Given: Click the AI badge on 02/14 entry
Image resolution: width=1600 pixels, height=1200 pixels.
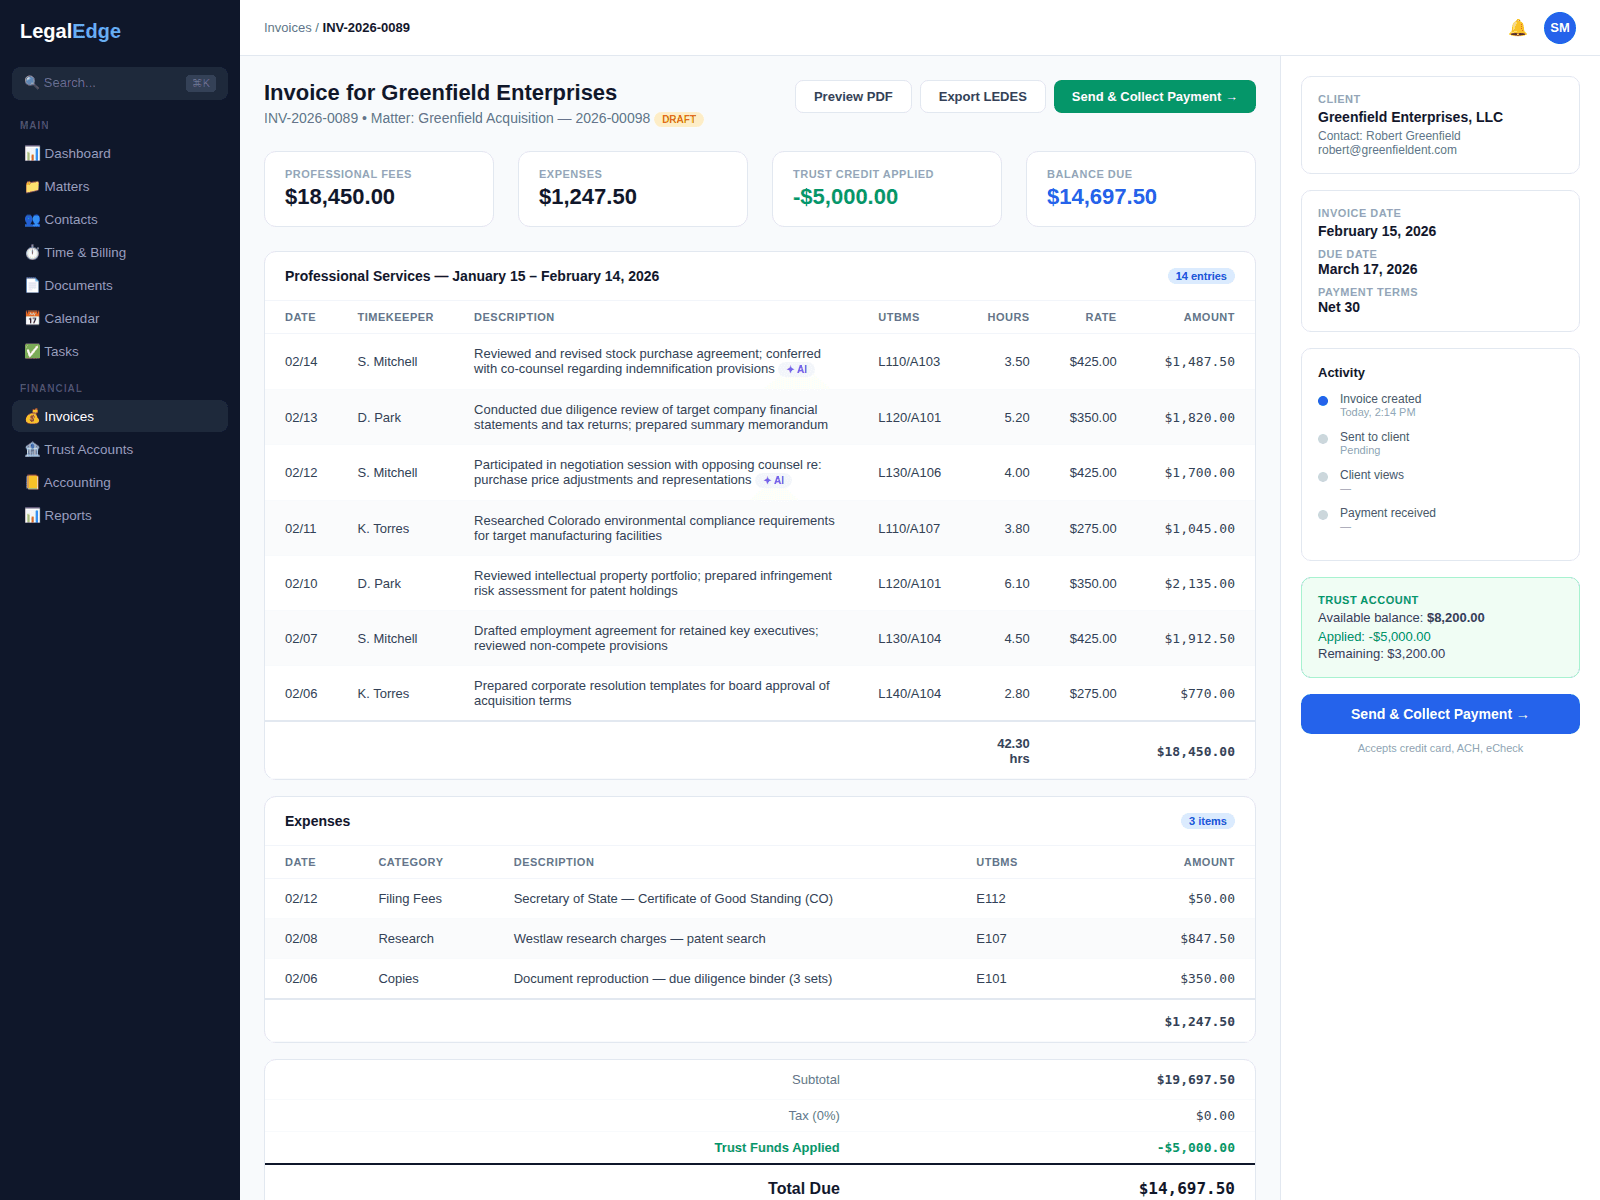Looking at the screenshot, I should [x=797, y=370].
